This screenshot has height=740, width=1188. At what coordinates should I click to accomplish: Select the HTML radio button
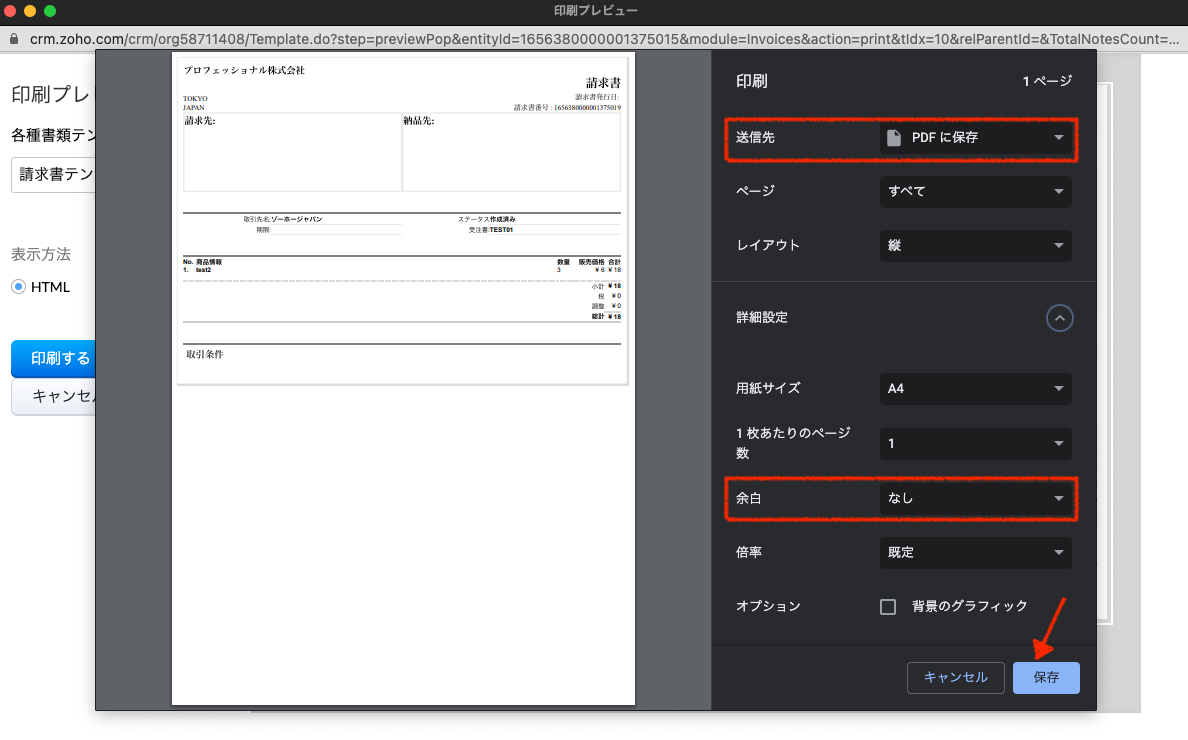point(18,287)
